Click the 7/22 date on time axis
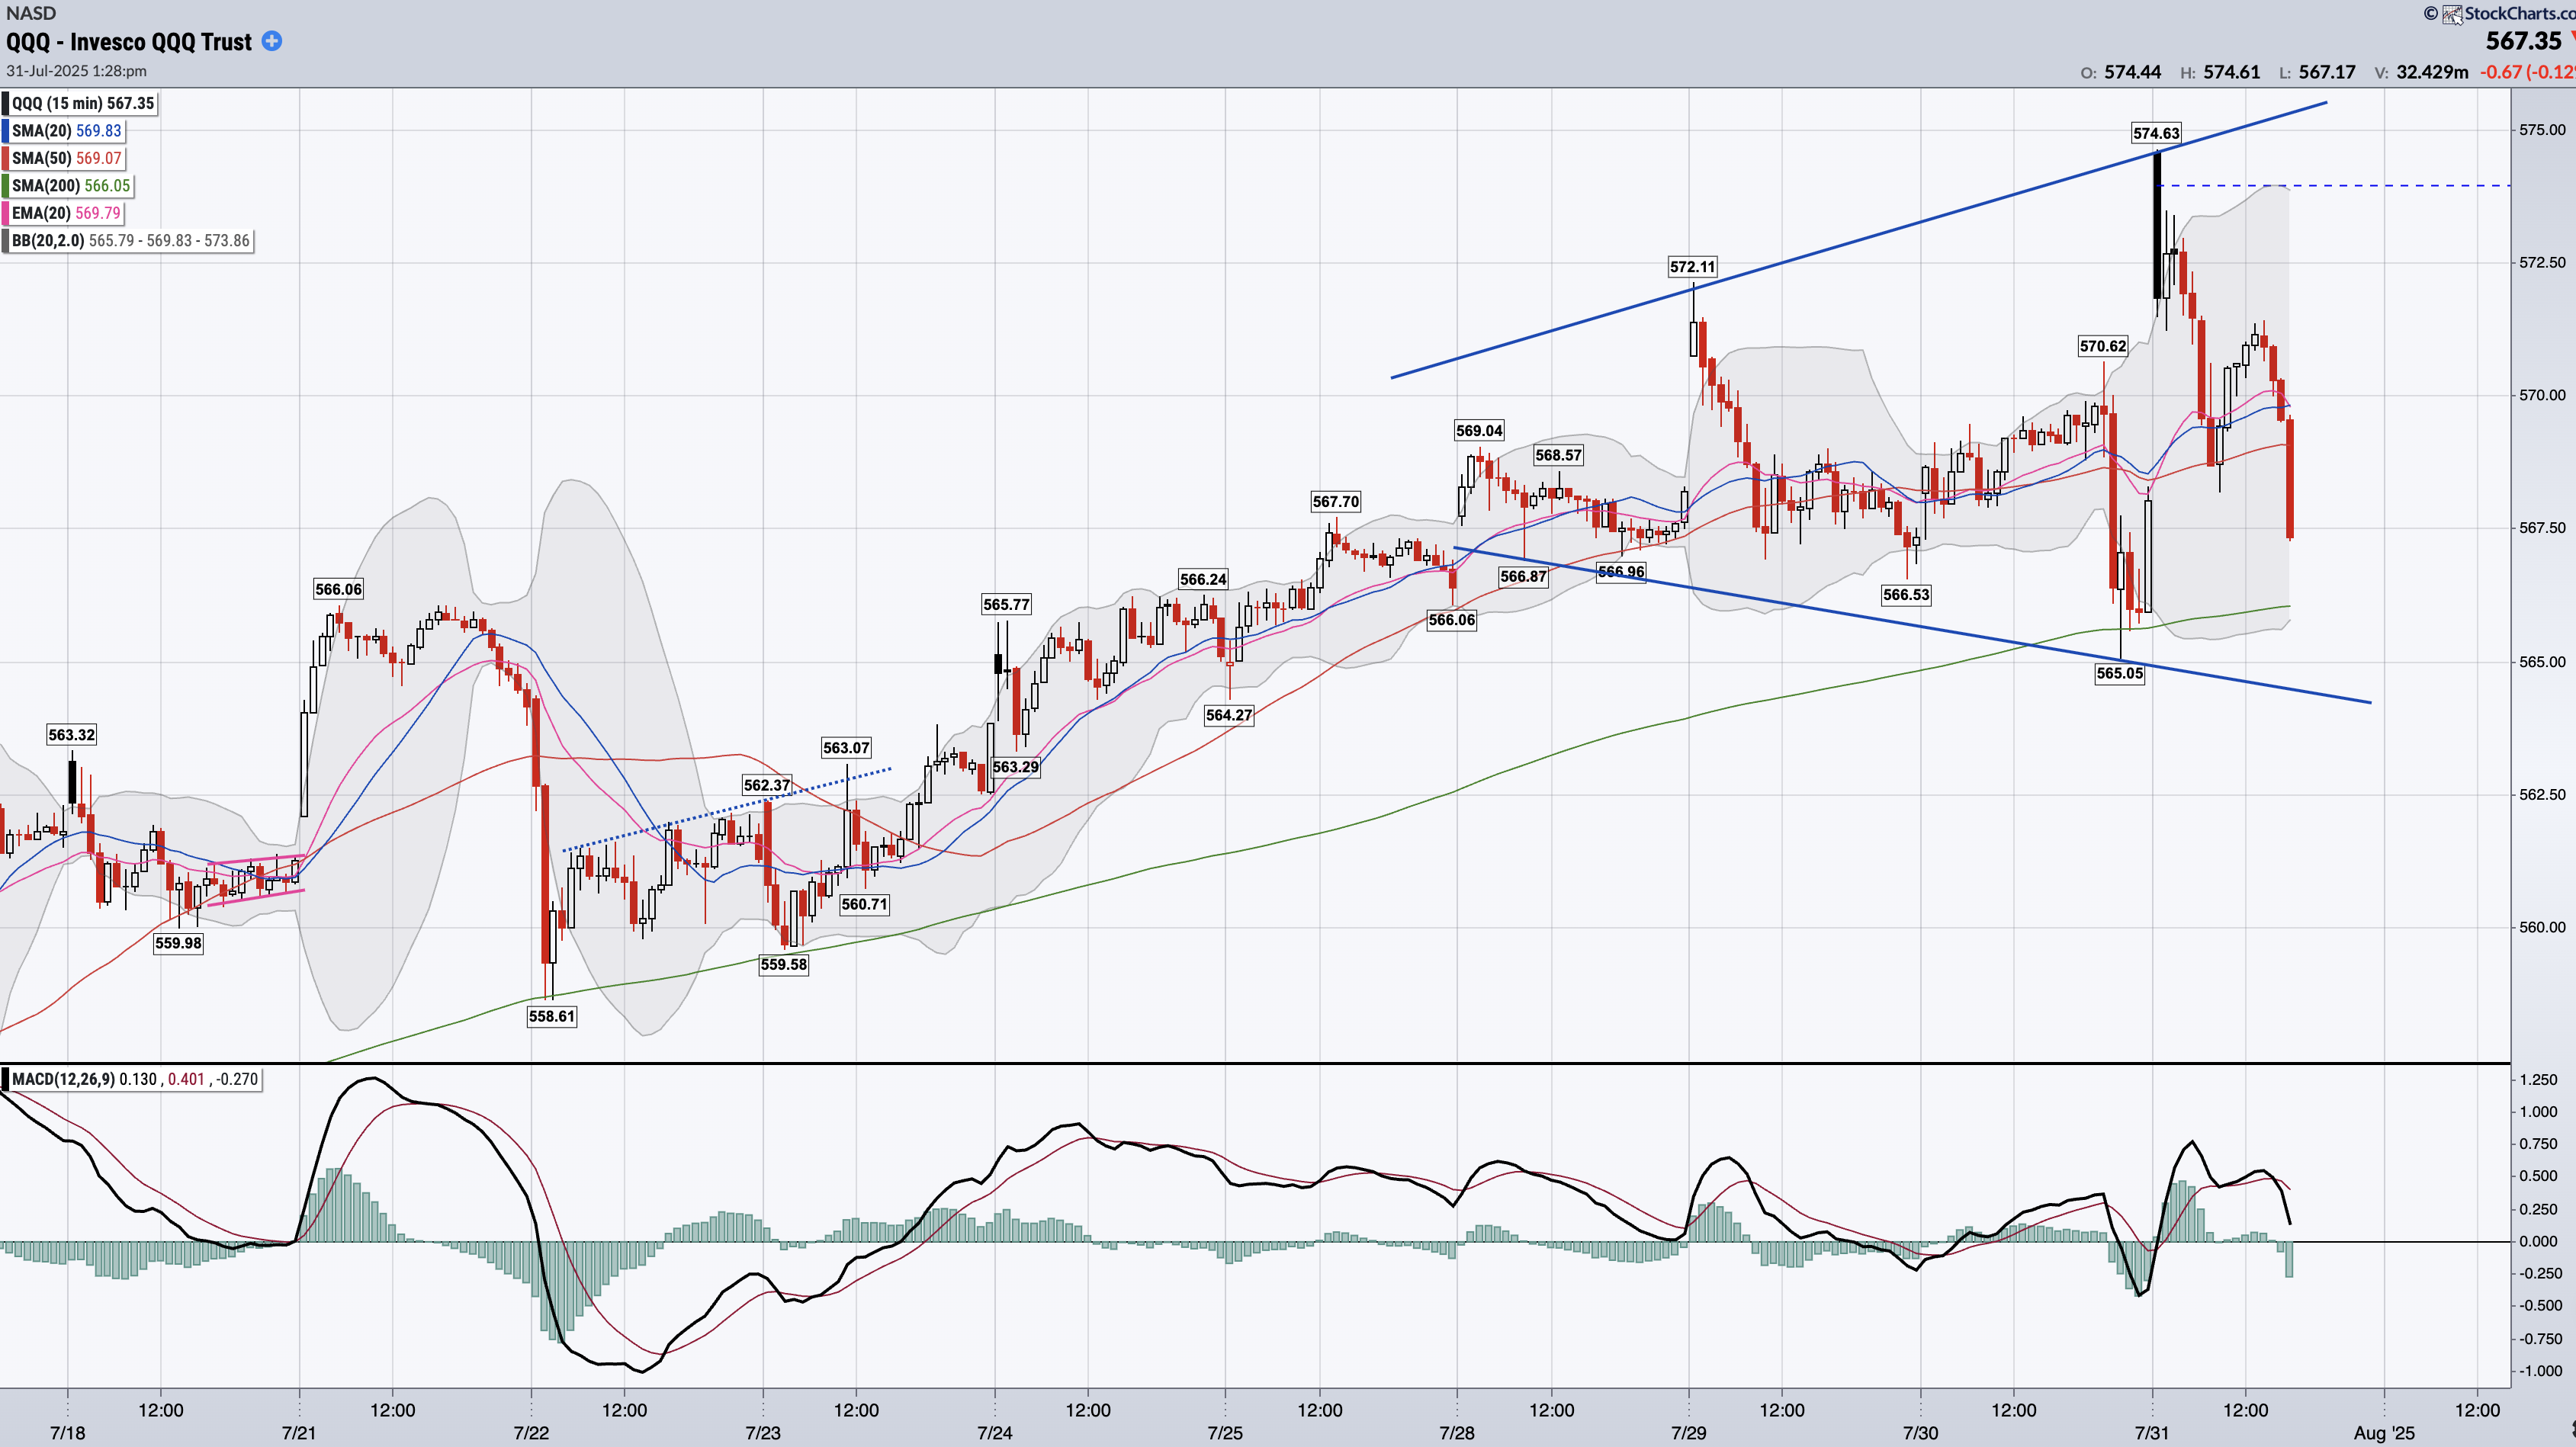This screenshot has height=1447, width=2576. (x=531, y=1433)
